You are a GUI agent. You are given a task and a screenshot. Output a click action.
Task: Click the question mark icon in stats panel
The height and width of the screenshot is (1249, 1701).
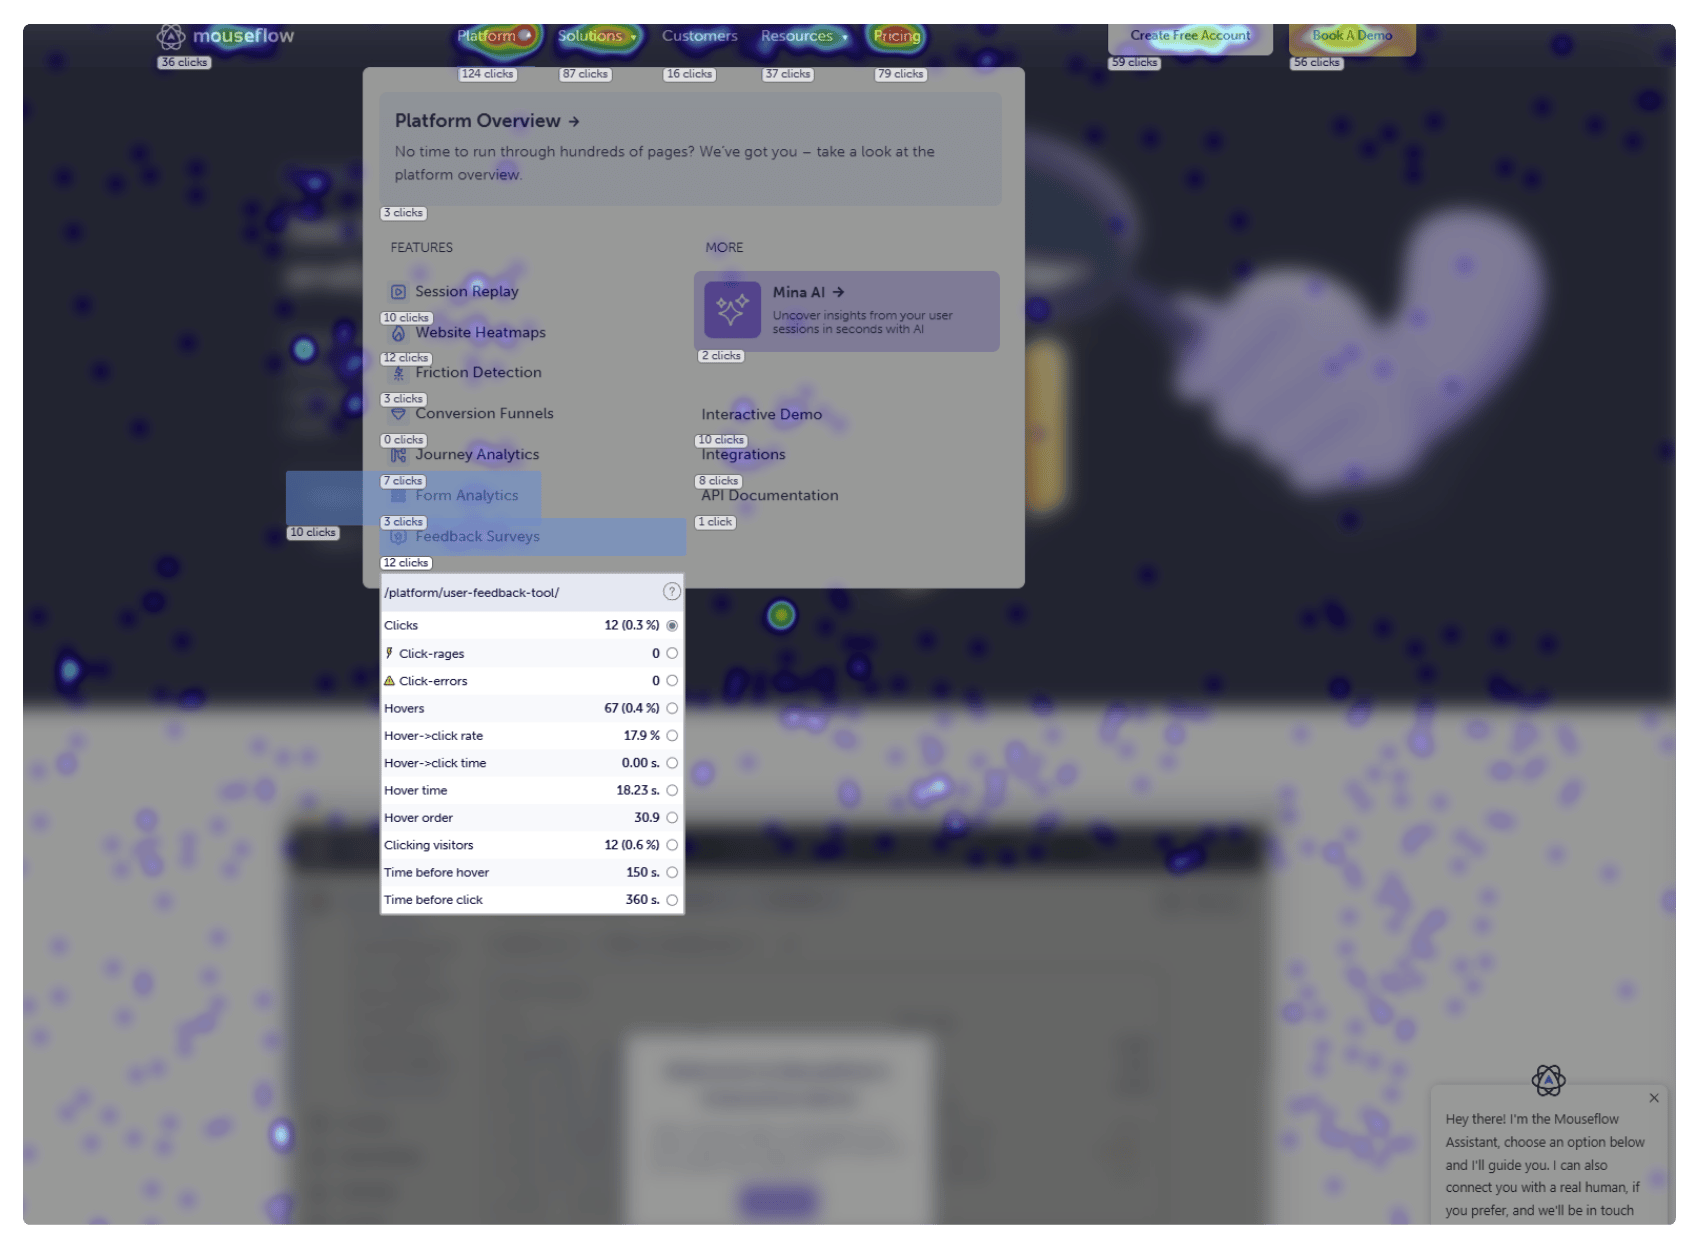(x=671, y=591)
